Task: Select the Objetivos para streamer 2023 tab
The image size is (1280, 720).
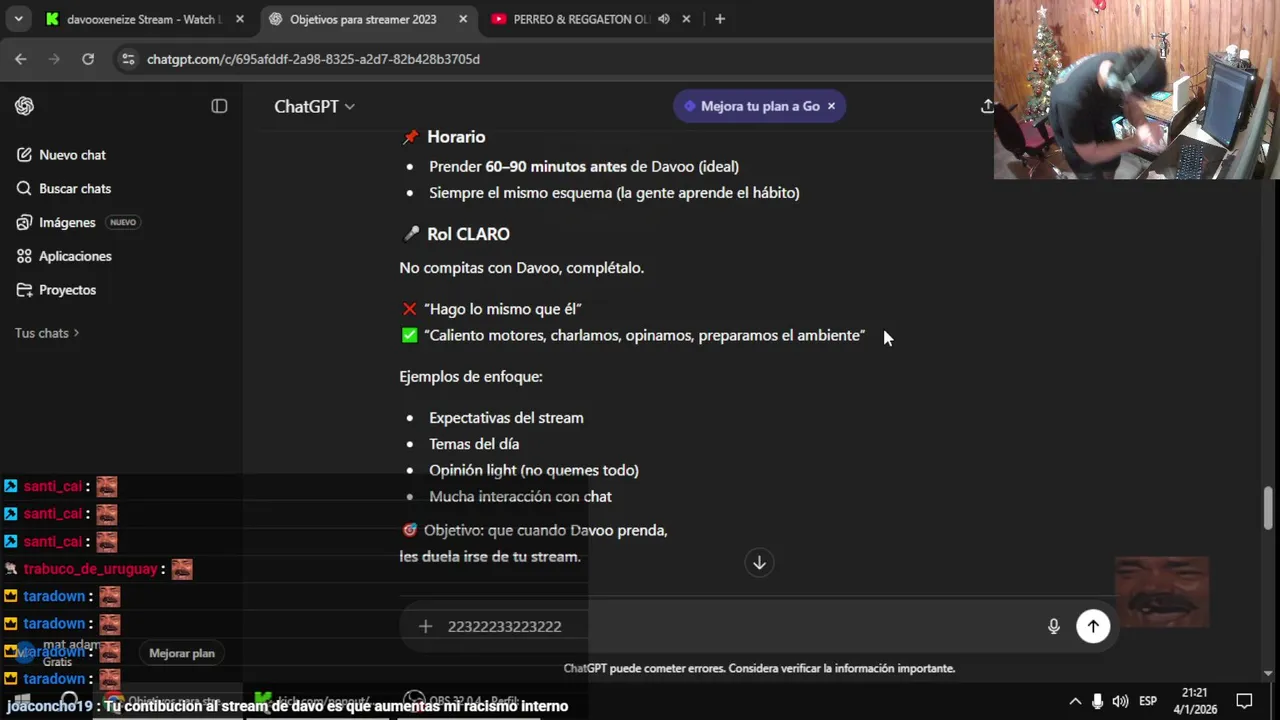Action: pos(367,19)
